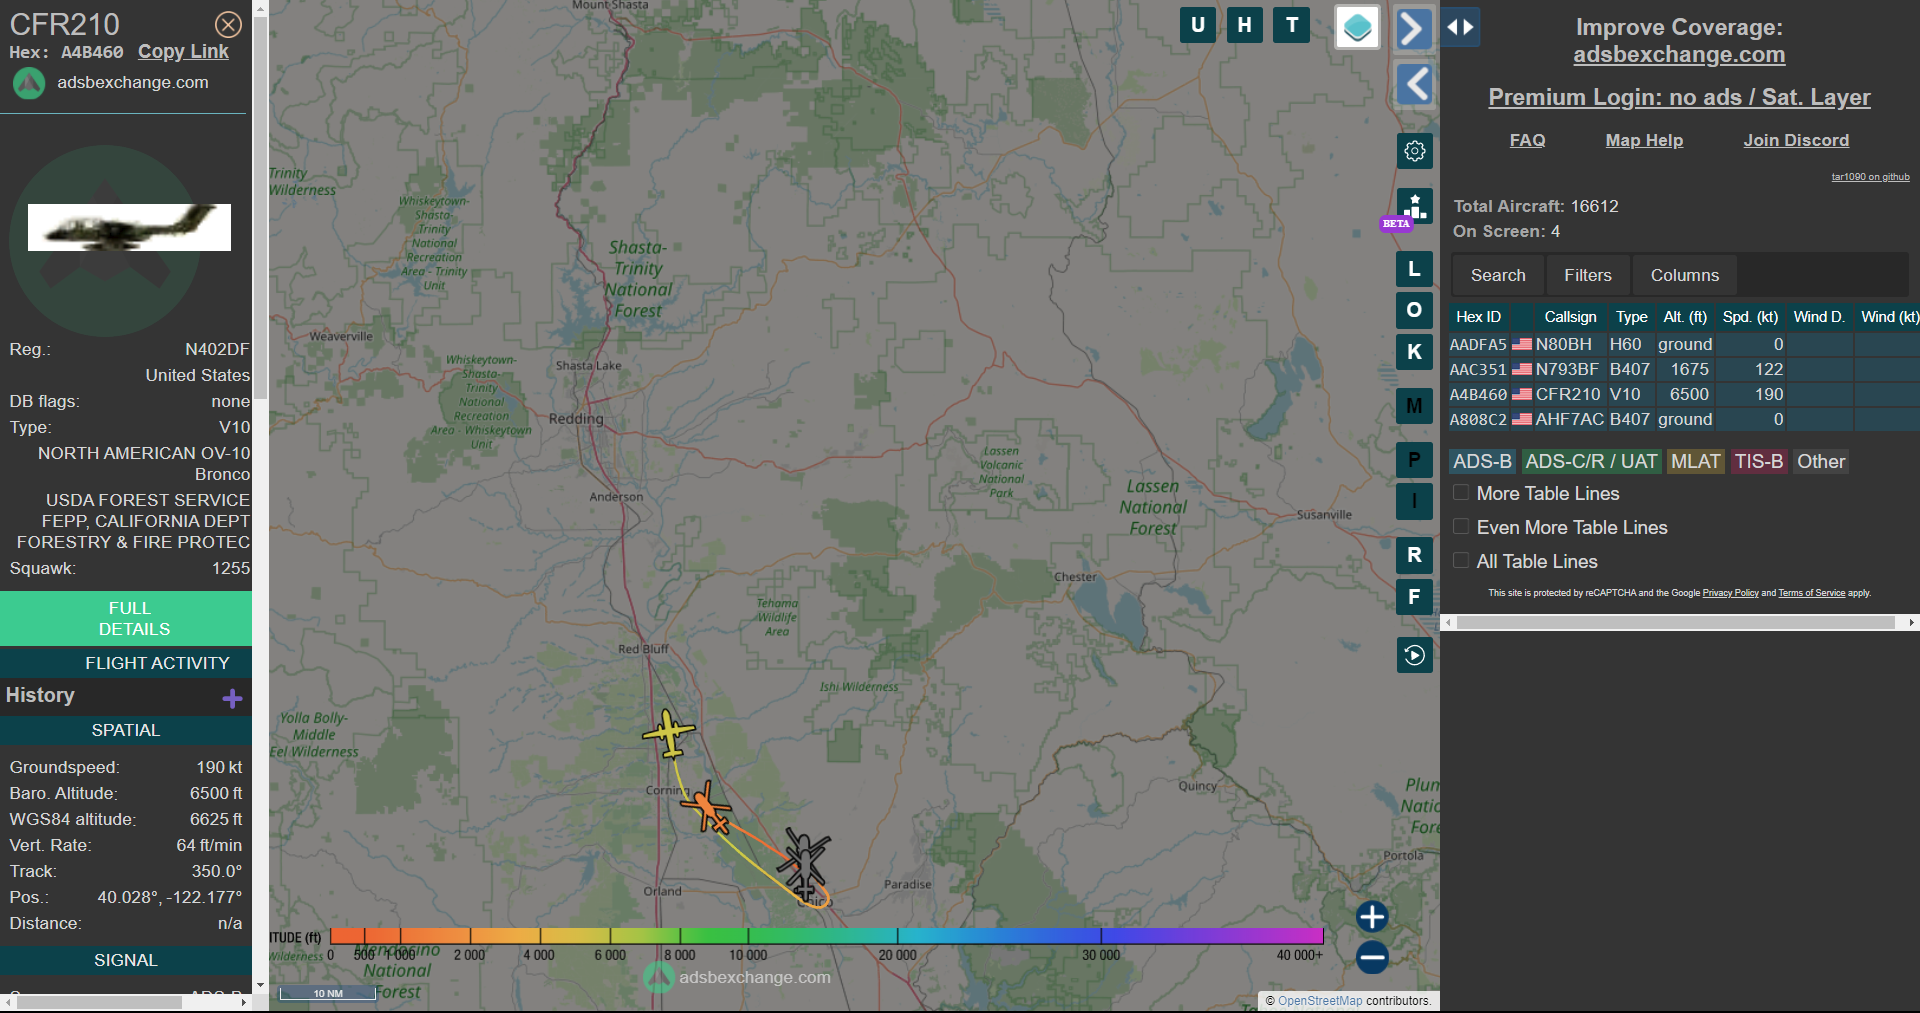The height and width of the screenshot is (1013, 1920).
Task: Toggle the MLAT source filter
Action: pos(1695,461)
